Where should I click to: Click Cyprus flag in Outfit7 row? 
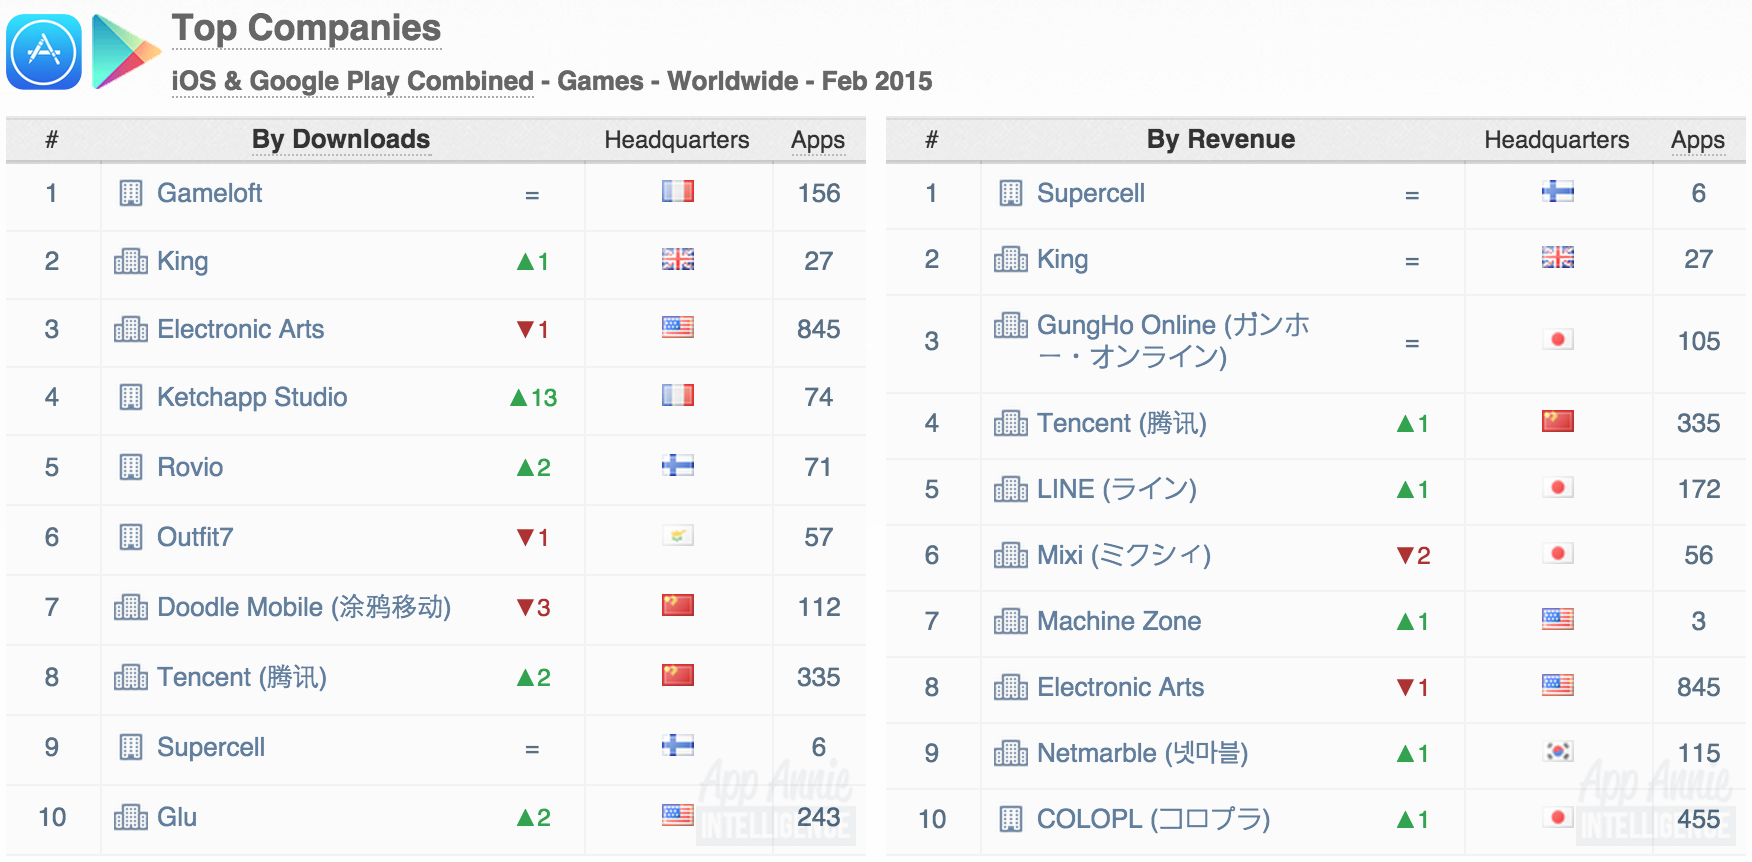678,535
